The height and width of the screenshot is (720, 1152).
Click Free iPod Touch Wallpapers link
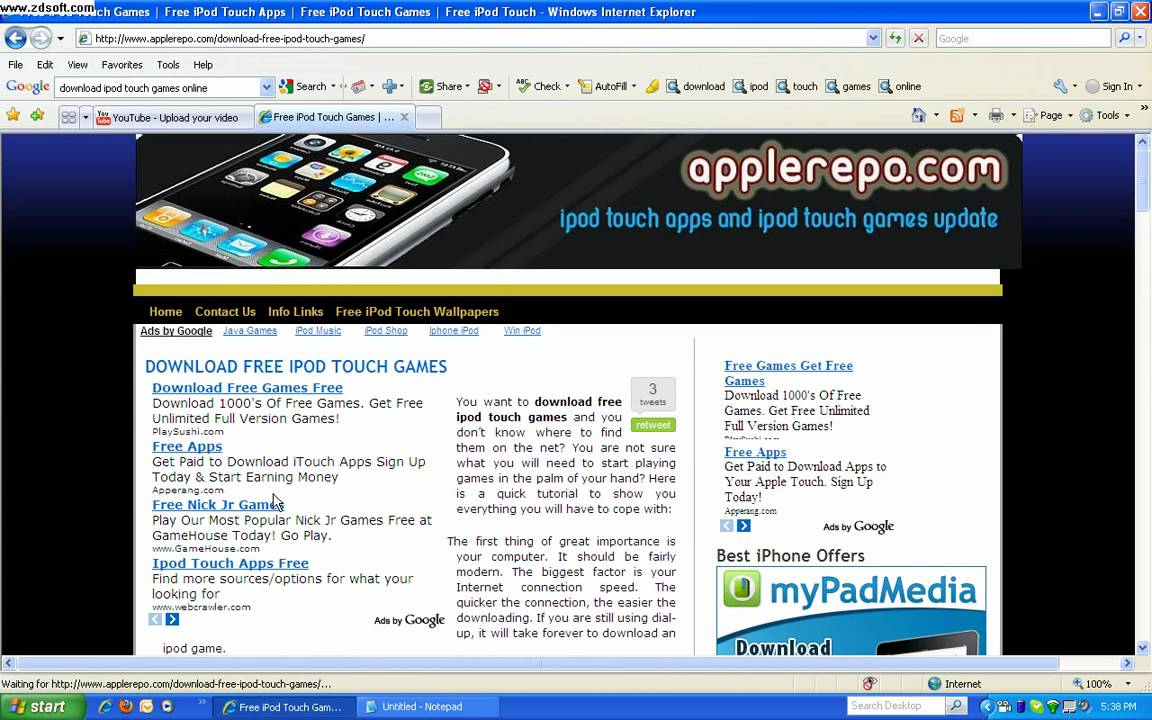417,312
